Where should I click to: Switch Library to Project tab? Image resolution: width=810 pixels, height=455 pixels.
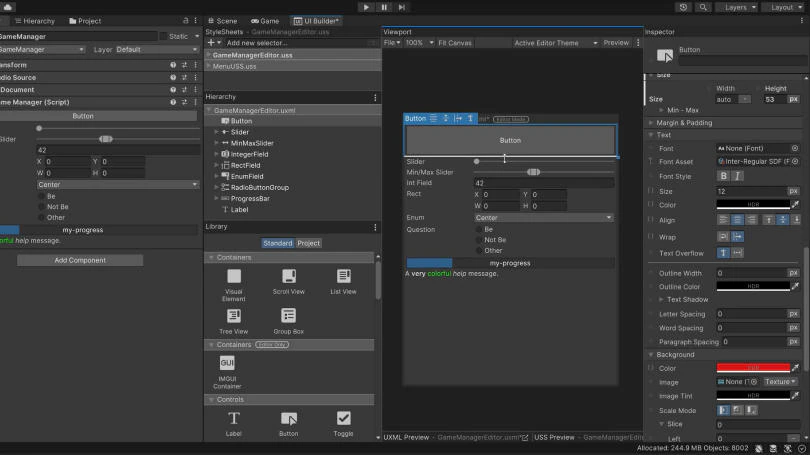[x=308, y=243]
